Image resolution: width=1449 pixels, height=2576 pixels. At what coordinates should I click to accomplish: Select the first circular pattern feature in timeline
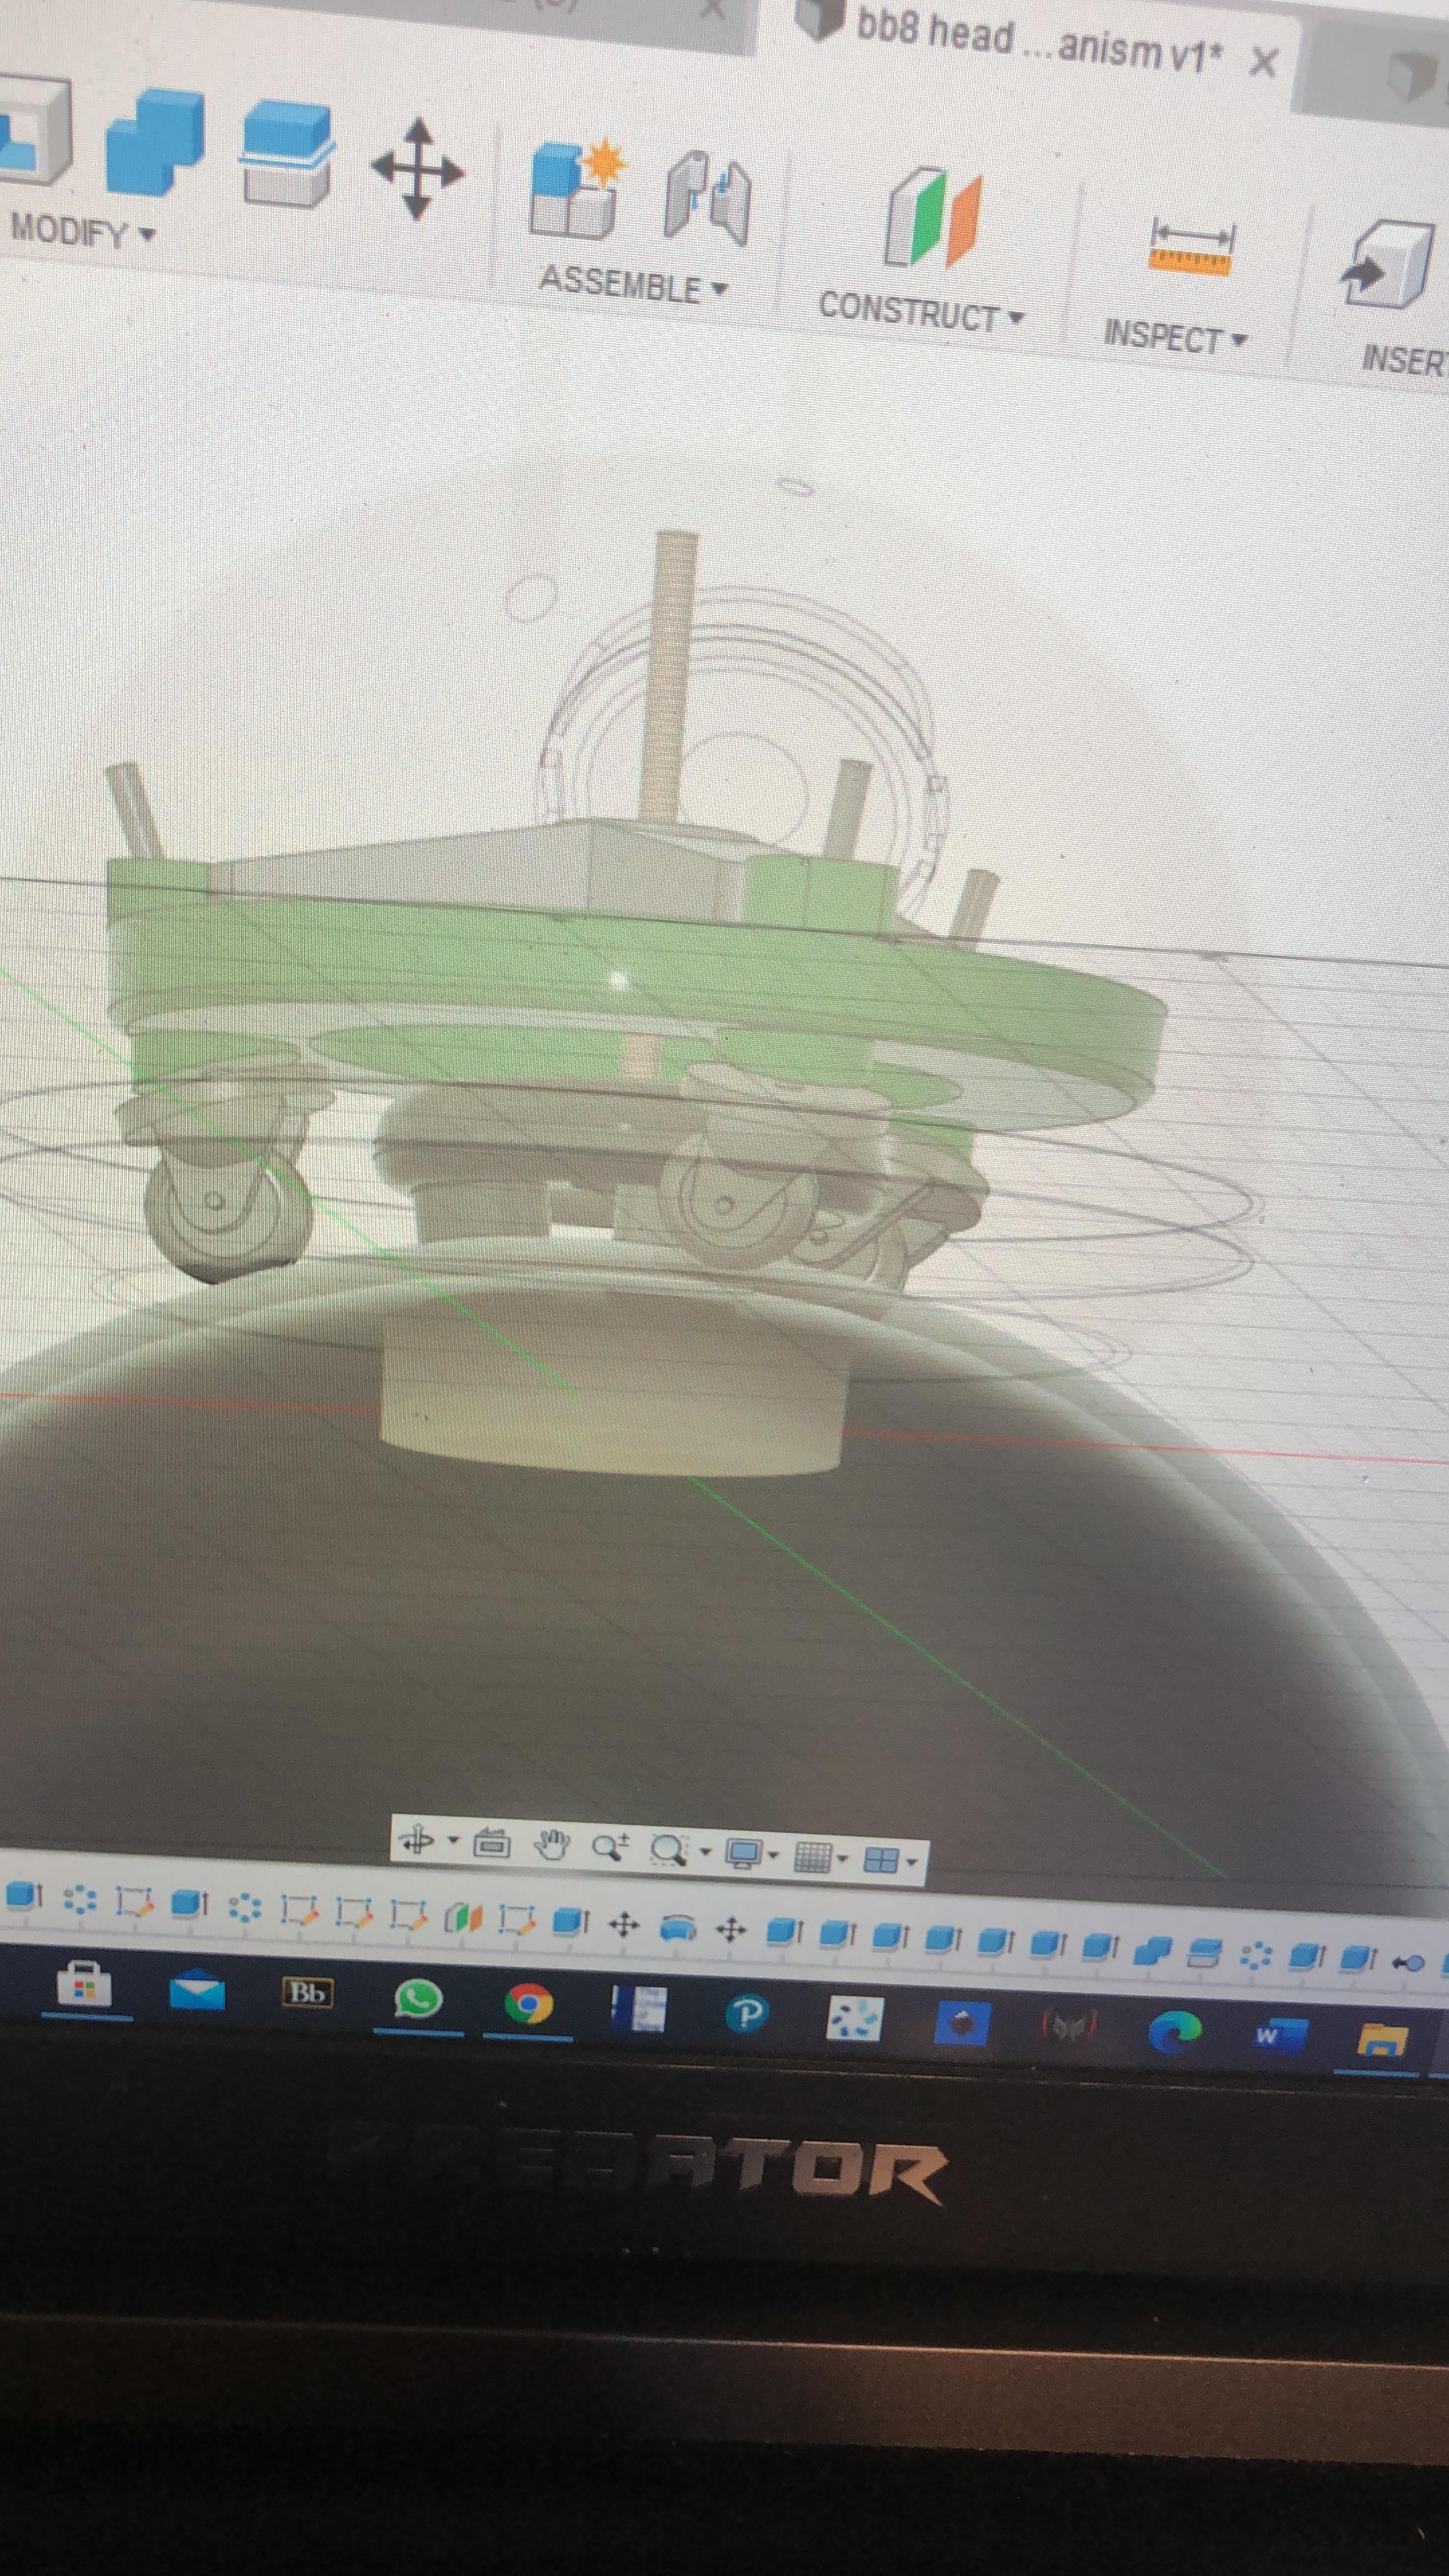(x=79, y=1899)
